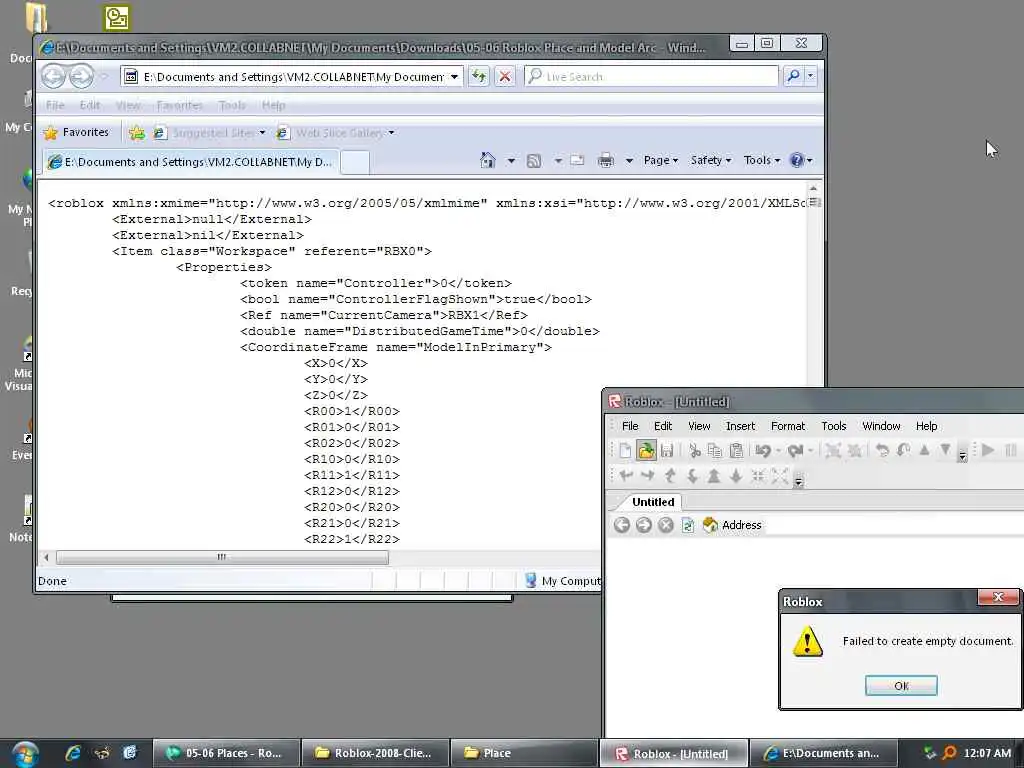Expand the IE address bar dropdown arrow
The image size is (1024, 768).
click(455, 76)
